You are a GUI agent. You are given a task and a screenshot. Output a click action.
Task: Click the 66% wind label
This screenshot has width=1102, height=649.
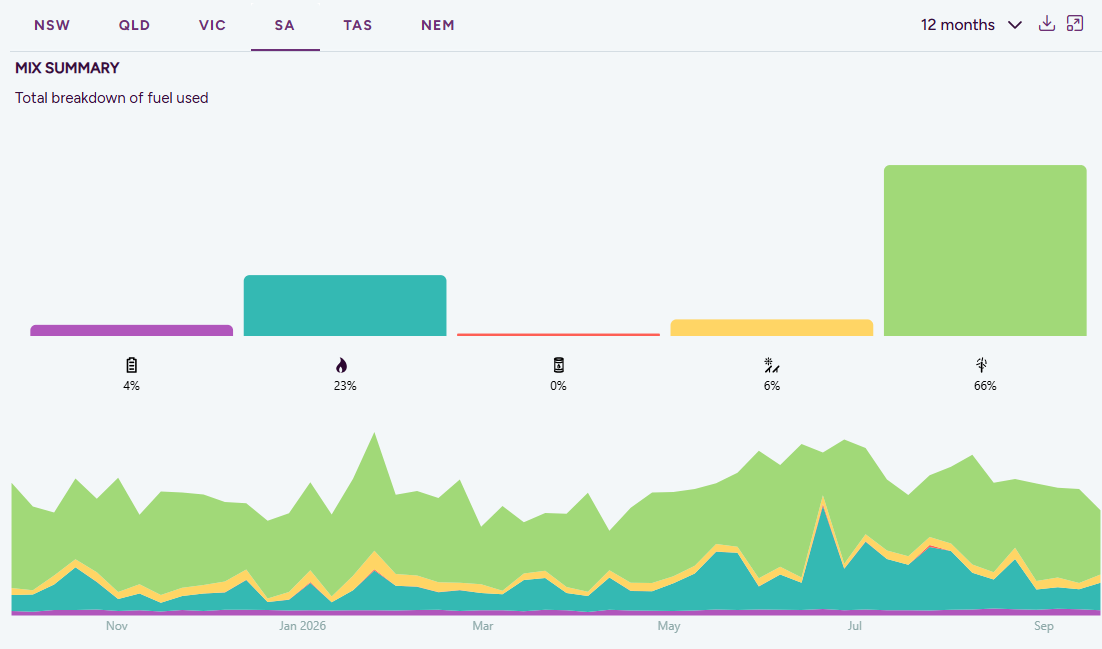click(x=985, y=386)
